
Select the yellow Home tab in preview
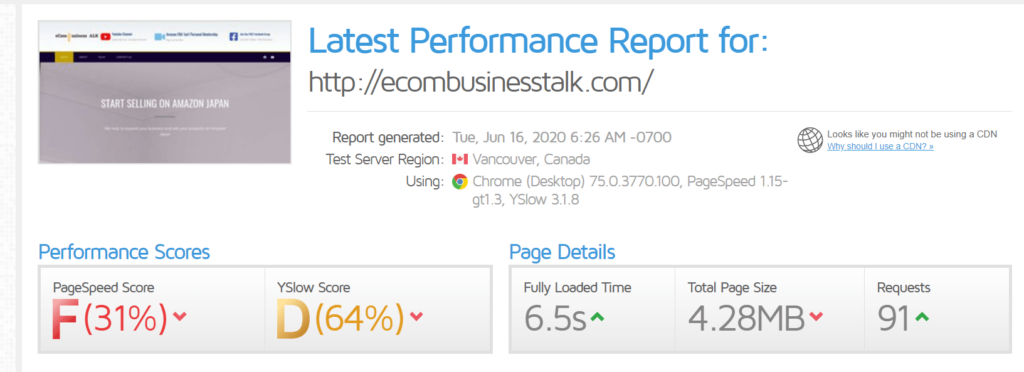64,57
